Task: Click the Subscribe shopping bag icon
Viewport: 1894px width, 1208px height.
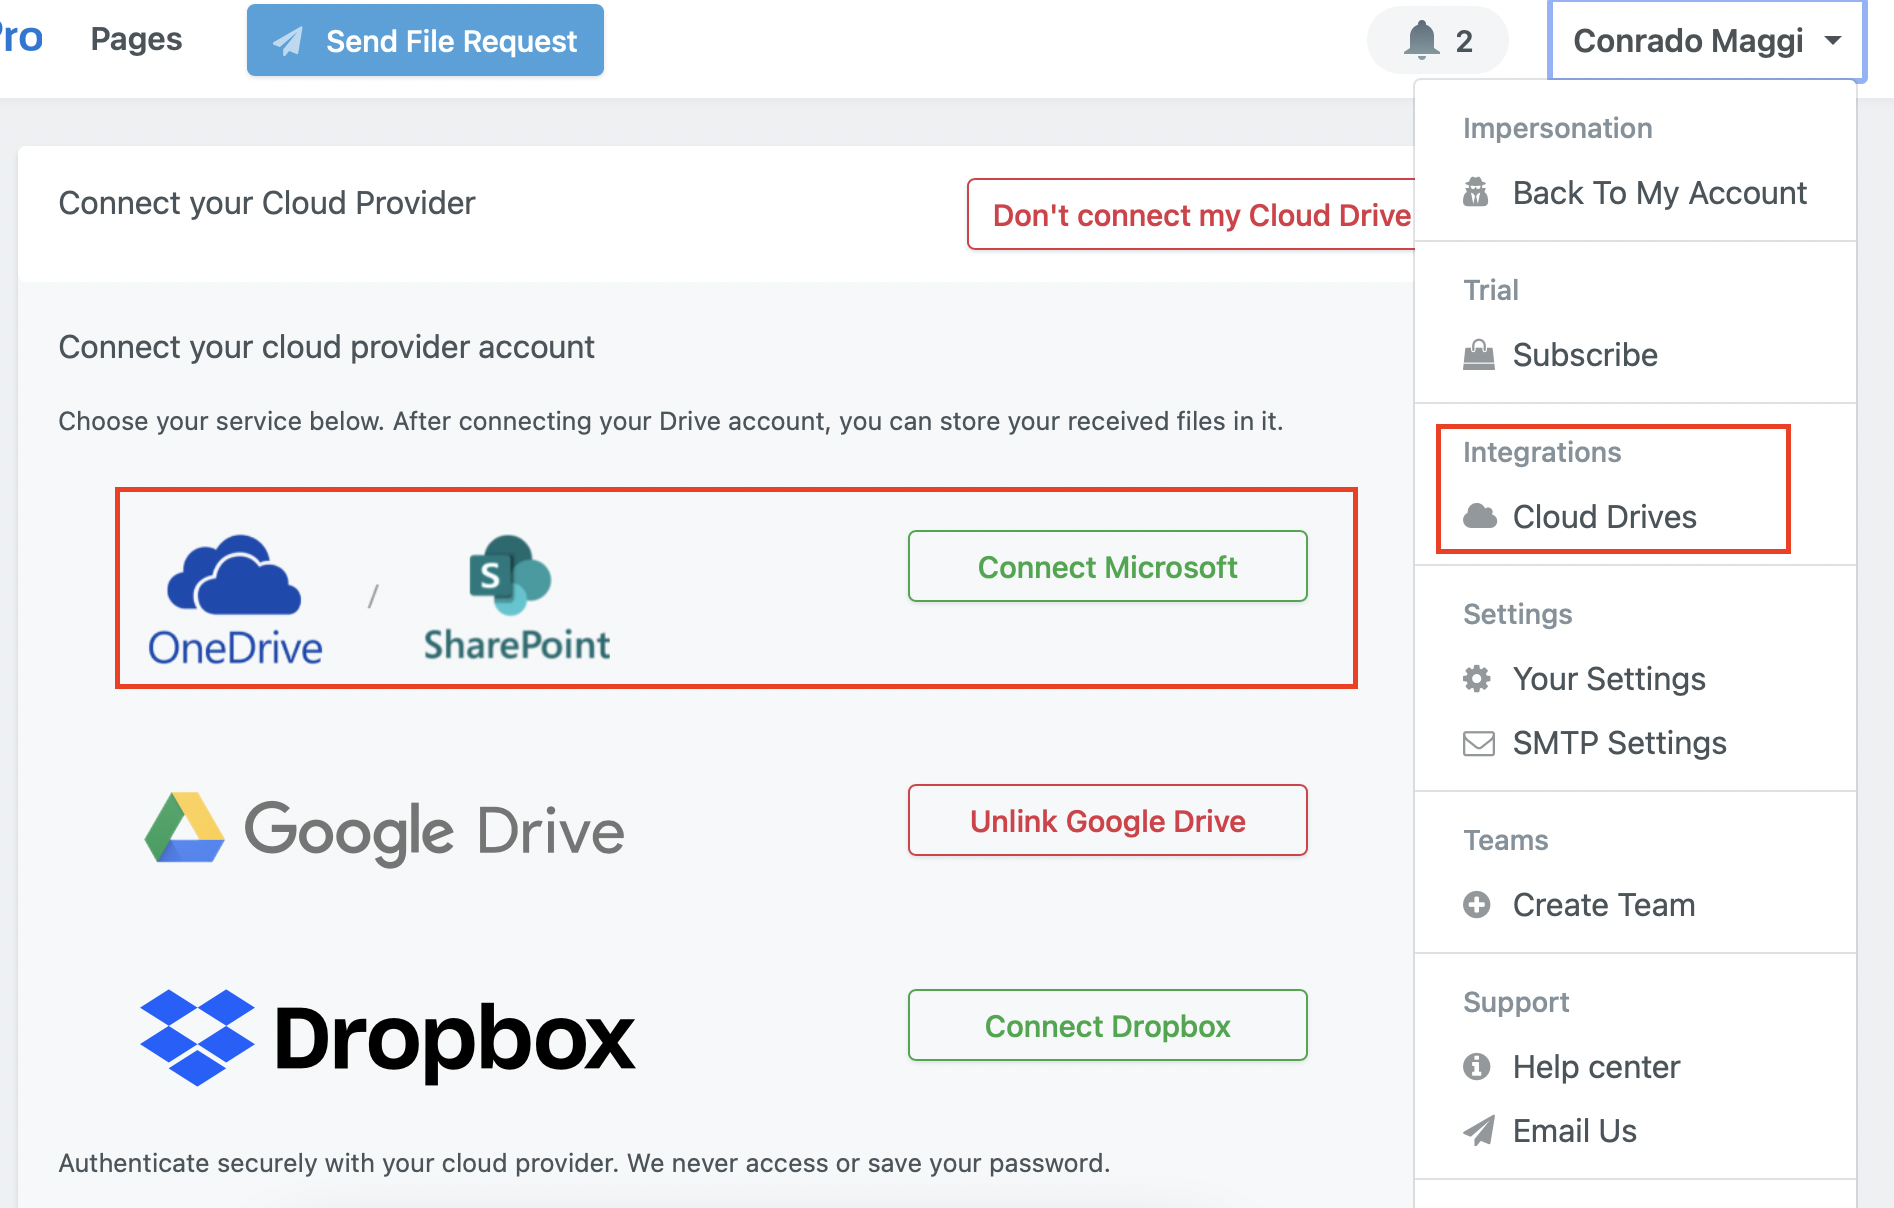Action: tap(1478, 355)
